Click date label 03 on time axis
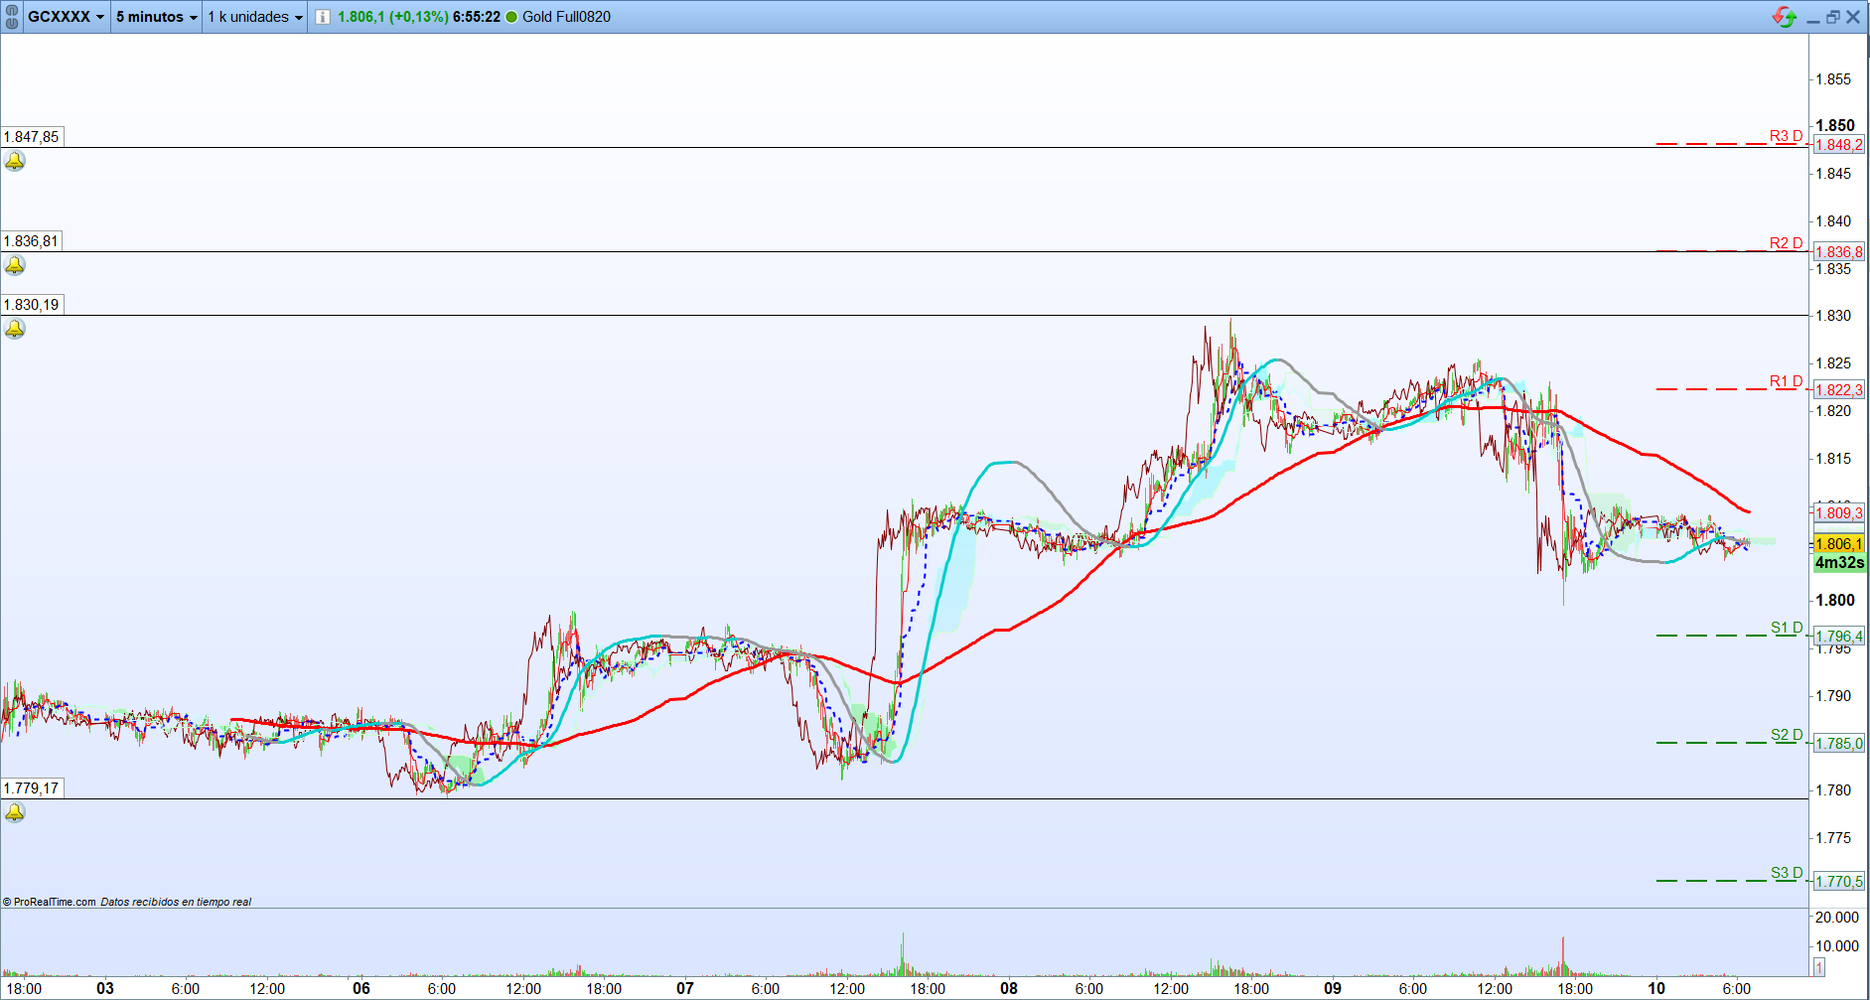This screenshot has height=1000, width=1870. [x=104, y=988]
